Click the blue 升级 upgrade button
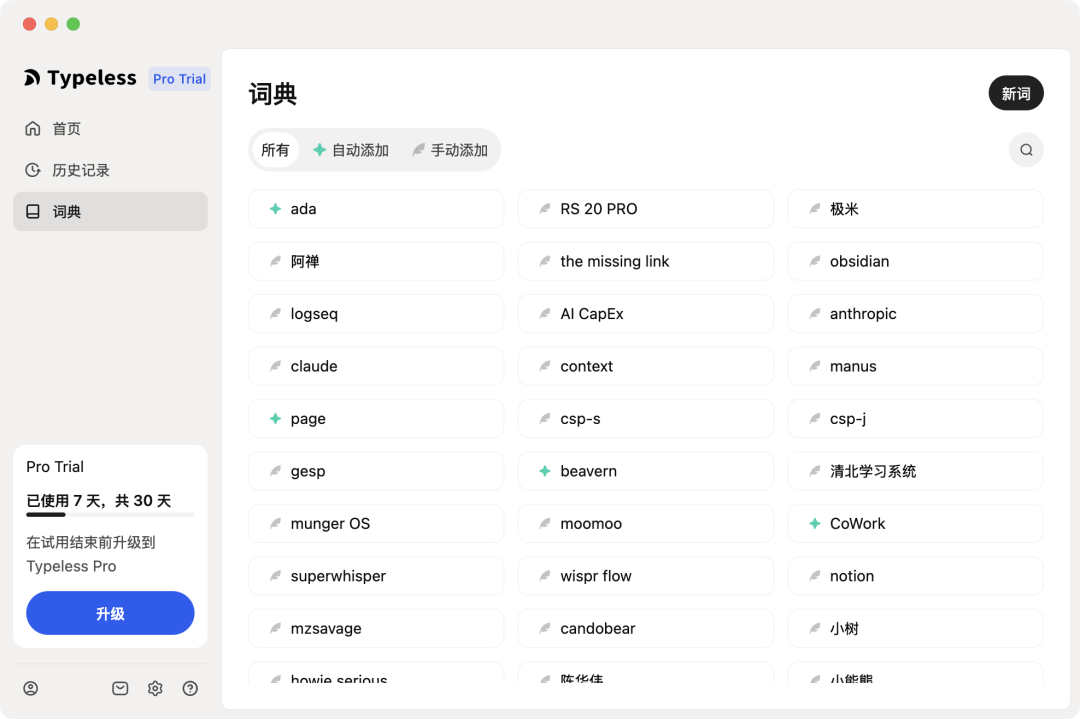Image resolution: width=1080 pixels, height=719 pixels. tap(110, 613)
